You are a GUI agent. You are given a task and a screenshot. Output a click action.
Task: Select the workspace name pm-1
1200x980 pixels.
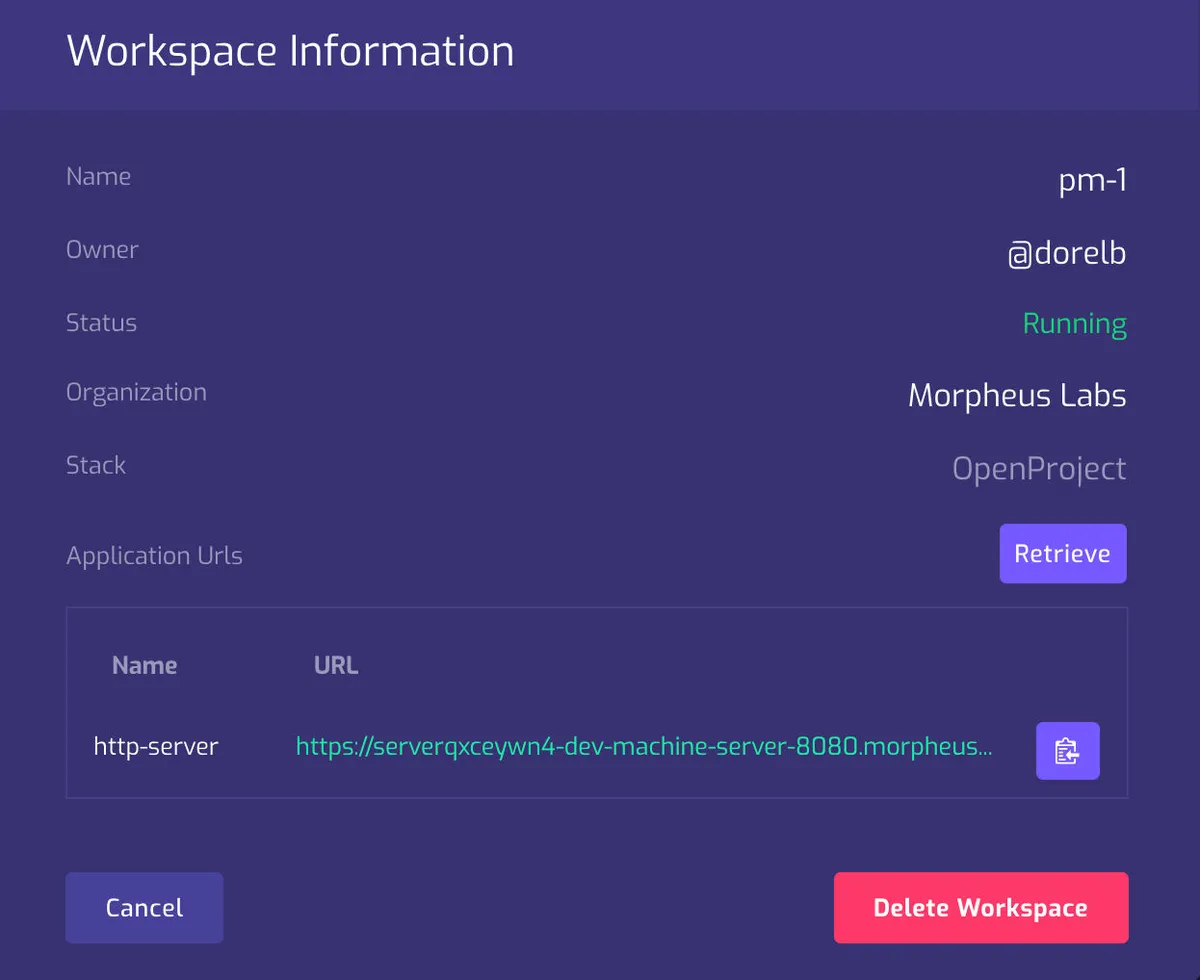(x=1092, y=180)
